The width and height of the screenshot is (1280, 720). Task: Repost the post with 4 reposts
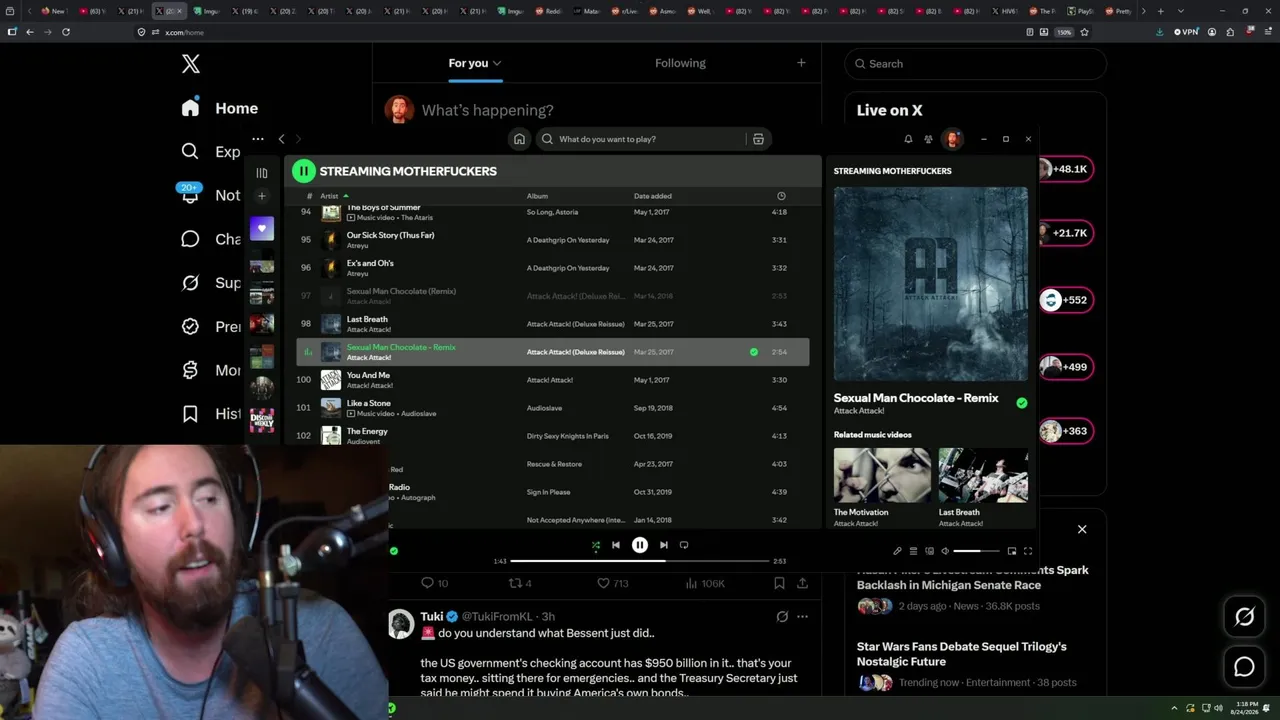(x=521, y=583)
